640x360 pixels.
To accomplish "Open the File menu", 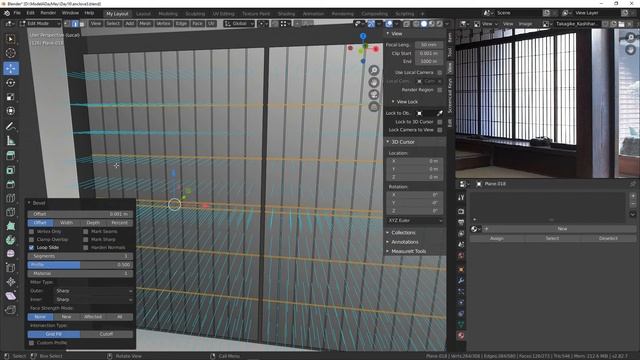I will [x=17, y=13].
